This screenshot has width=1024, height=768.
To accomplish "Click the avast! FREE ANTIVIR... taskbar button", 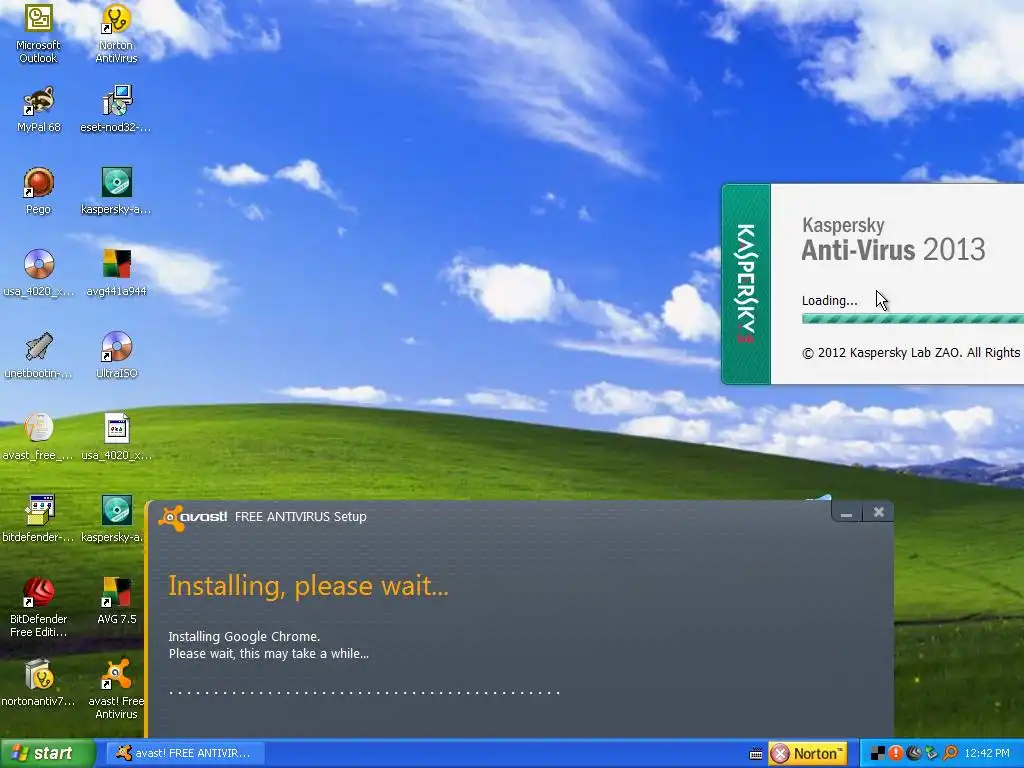I will [x=185, y=754].
